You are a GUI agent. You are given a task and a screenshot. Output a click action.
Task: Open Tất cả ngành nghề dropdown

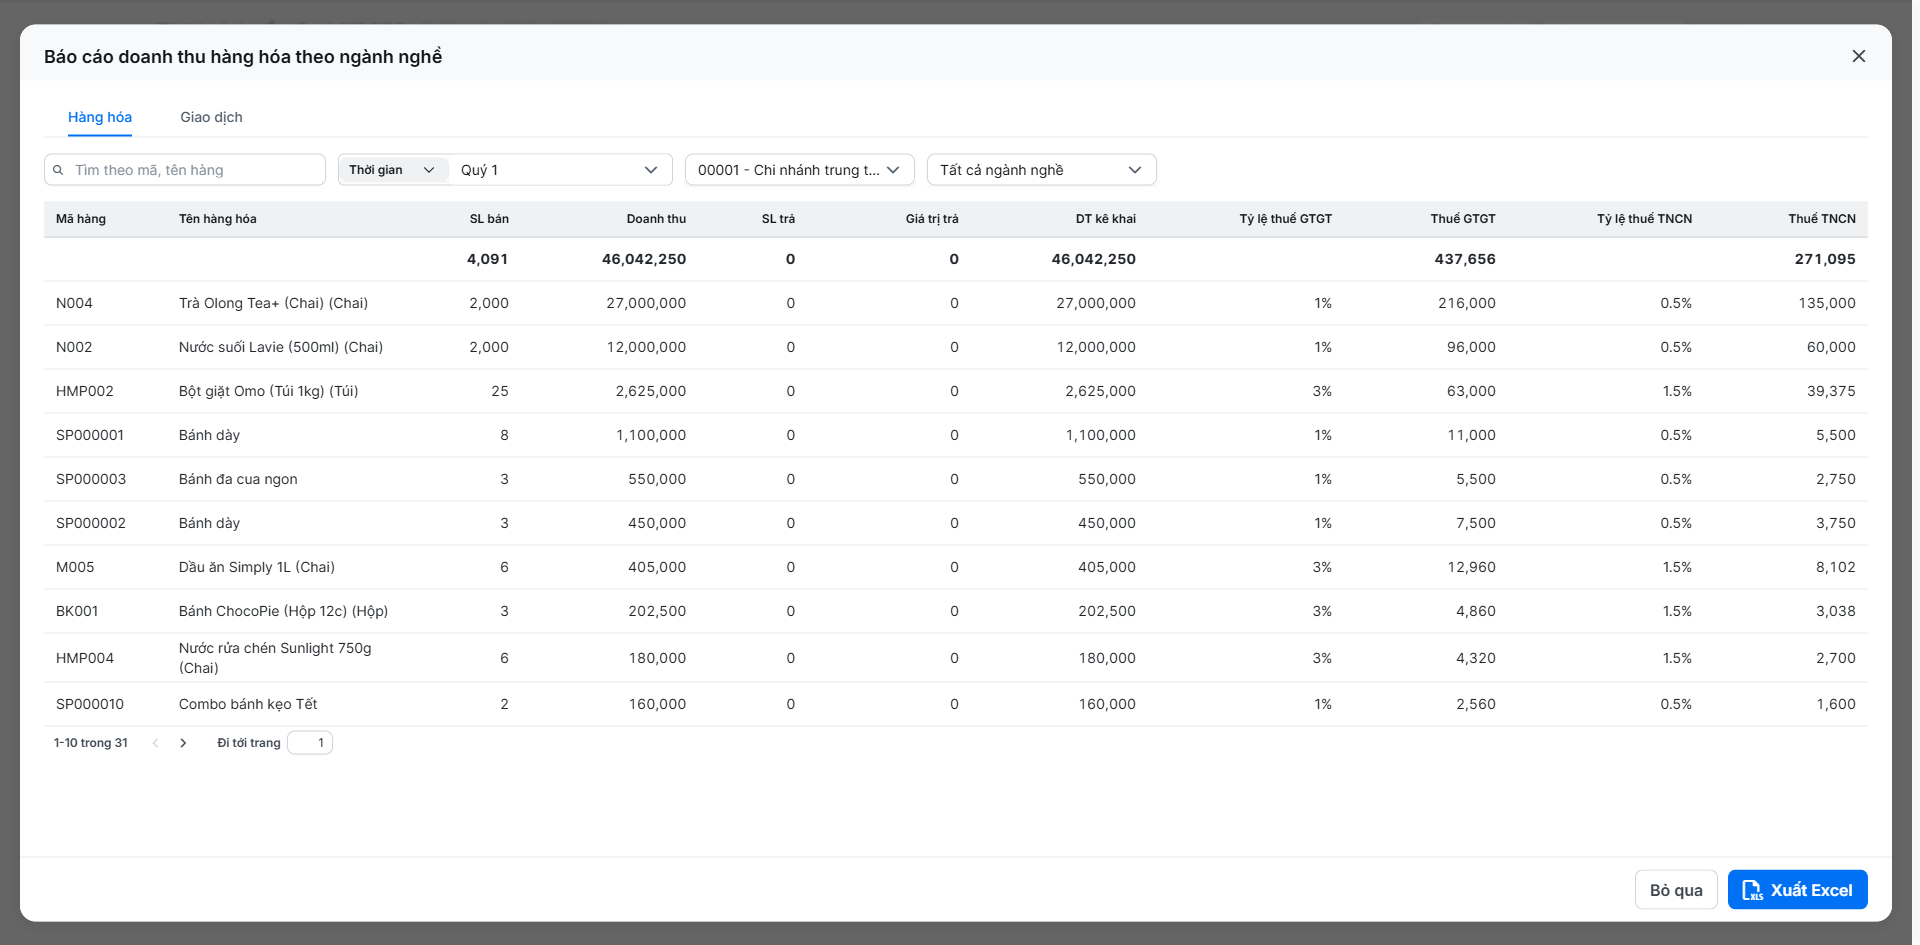tap(1041, 170)
